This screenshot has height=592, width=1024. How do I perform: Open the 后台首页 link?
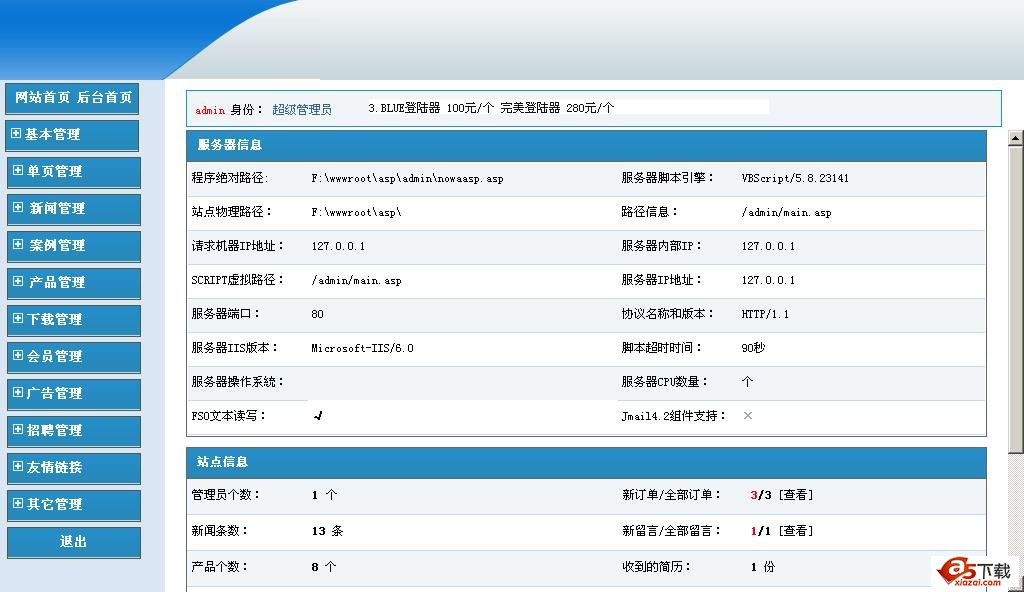pyautogui.click(x=104, y=98)
